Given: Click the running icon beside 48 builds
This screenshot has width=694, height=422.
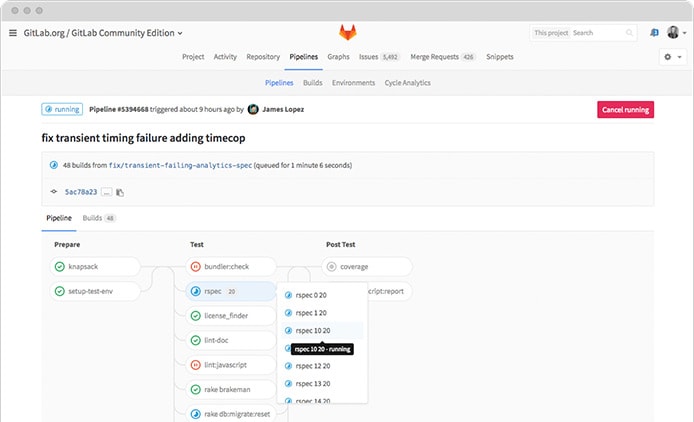Looking at the screenshot, I should tap(54, 165).
